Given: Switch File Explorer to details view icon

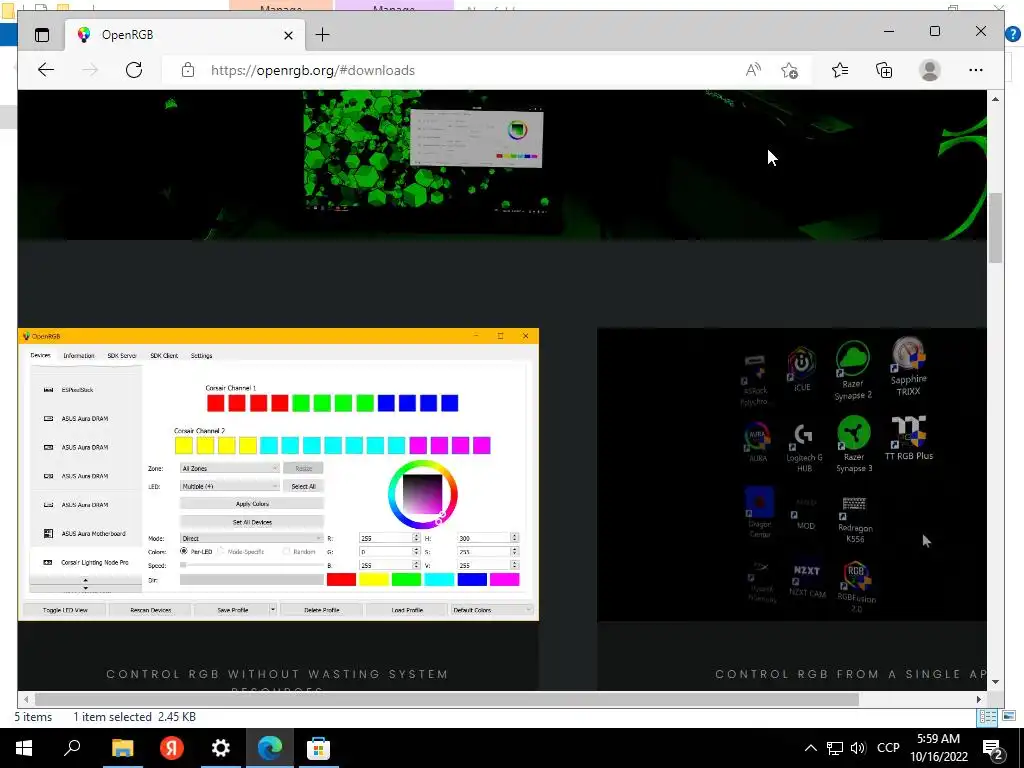Looking at the screenshot, I should (x=987, y=716).
